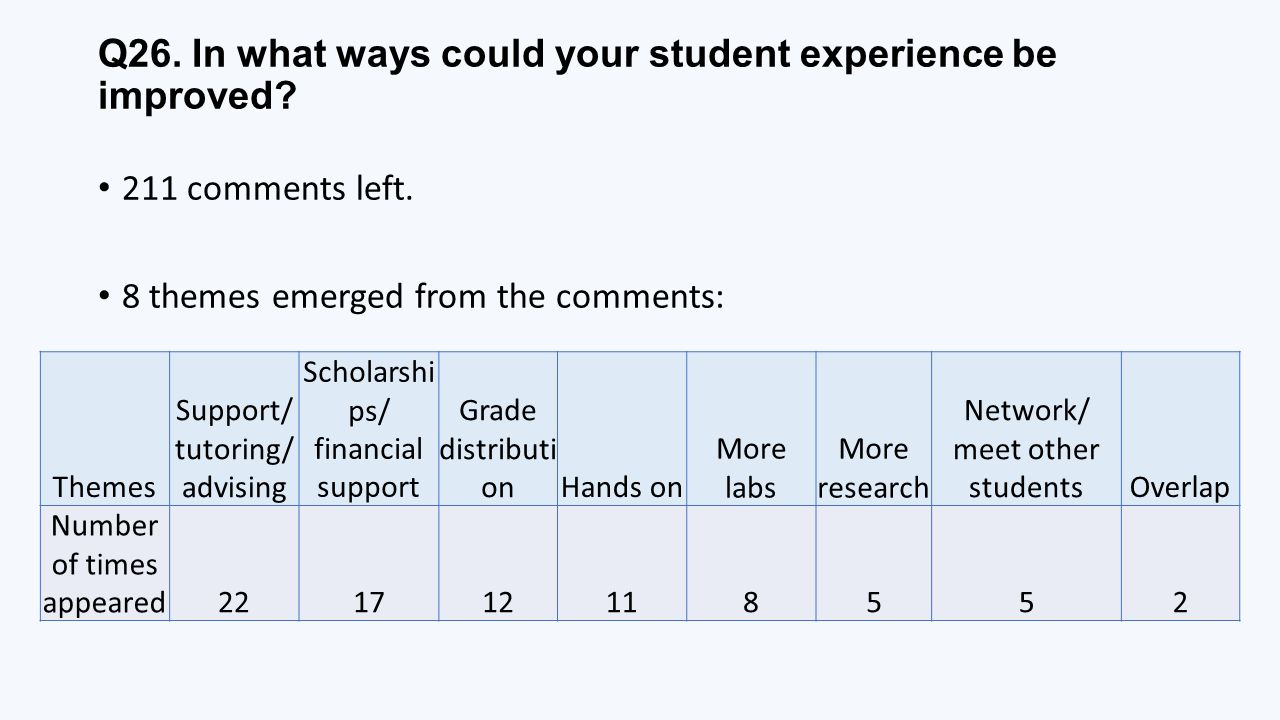Select the '211 comments left' bullet
Viewport: 1280px width, 720px height.
tap(267, 188)
